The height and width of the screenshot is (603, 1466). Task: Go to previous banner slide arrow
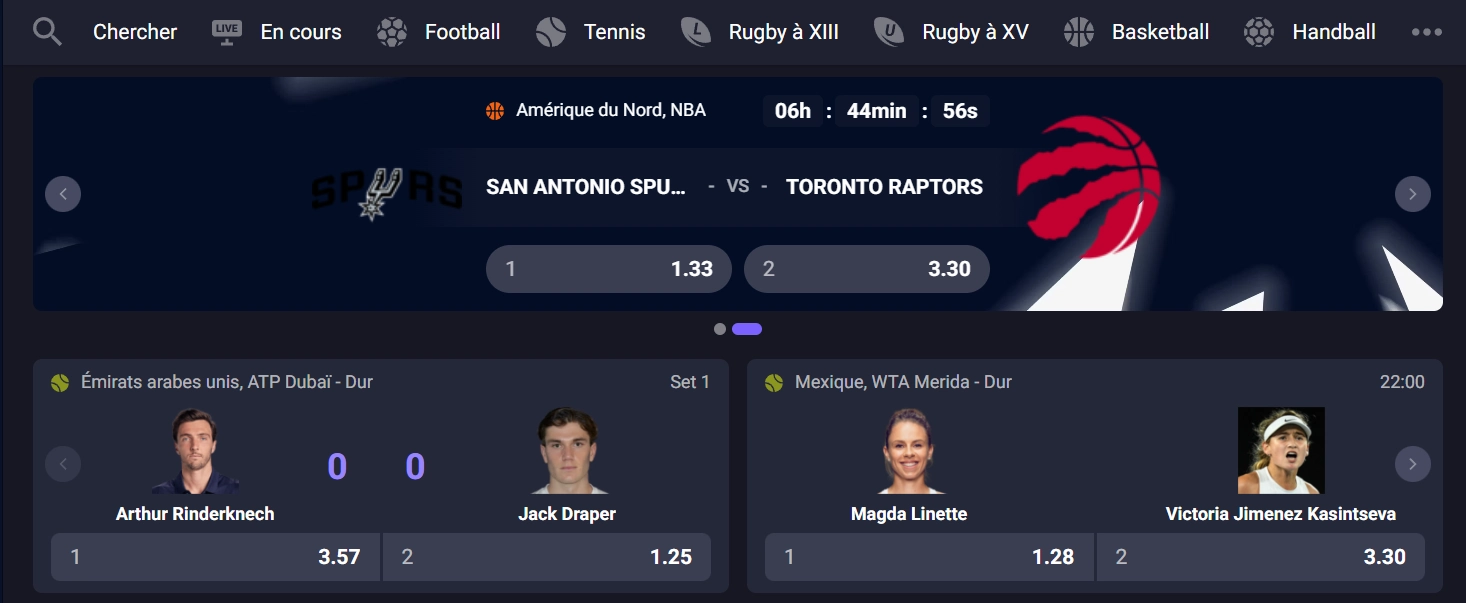[x=63, y=194]
